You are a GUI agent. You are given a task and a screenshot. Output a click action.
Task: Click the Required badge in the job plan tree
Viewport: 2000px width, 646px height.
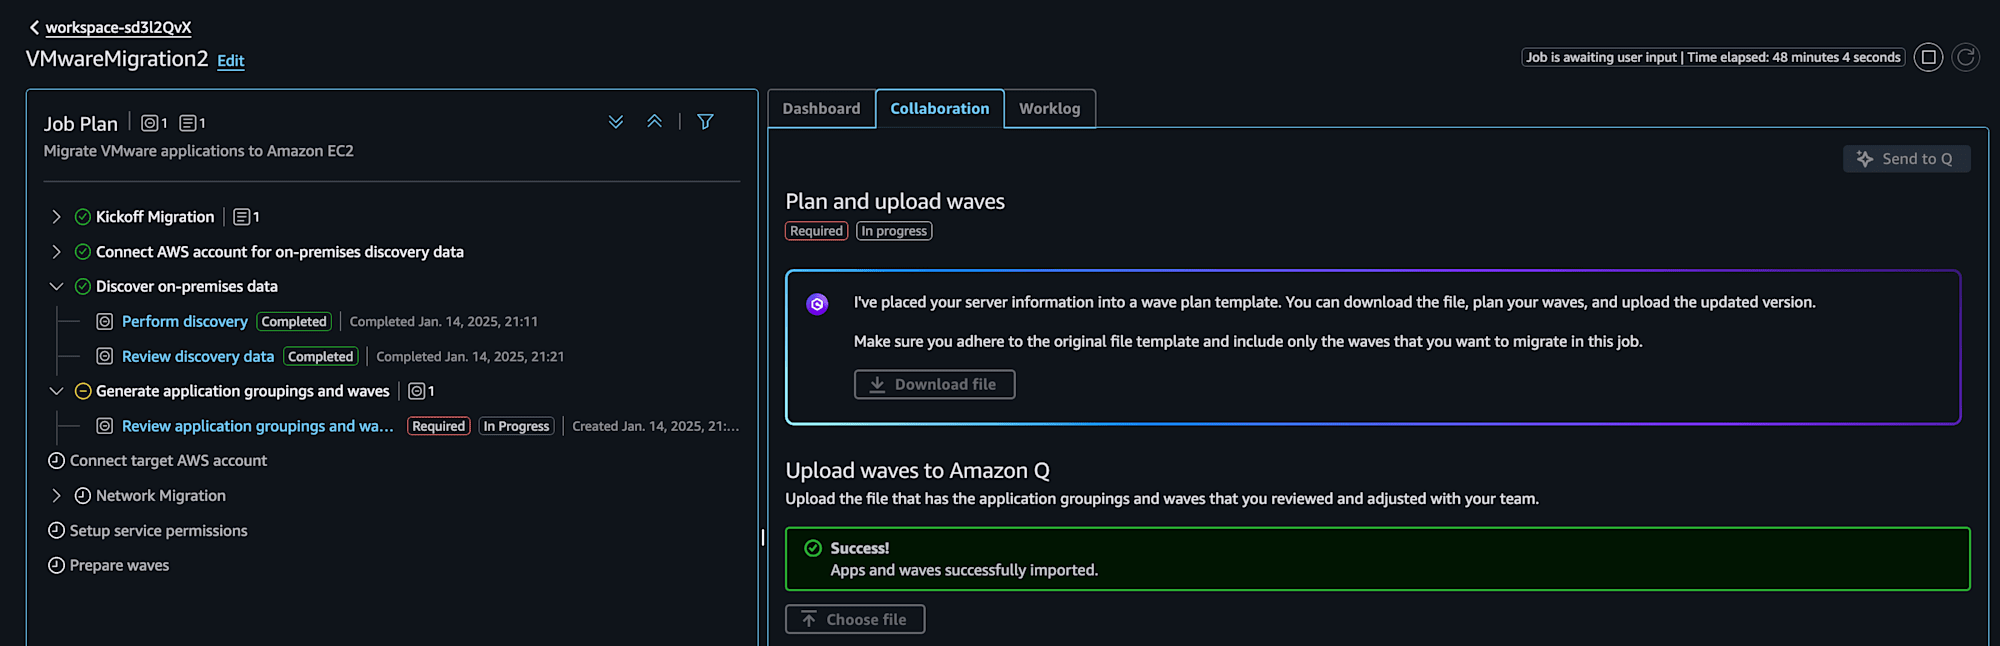point(439,426)
